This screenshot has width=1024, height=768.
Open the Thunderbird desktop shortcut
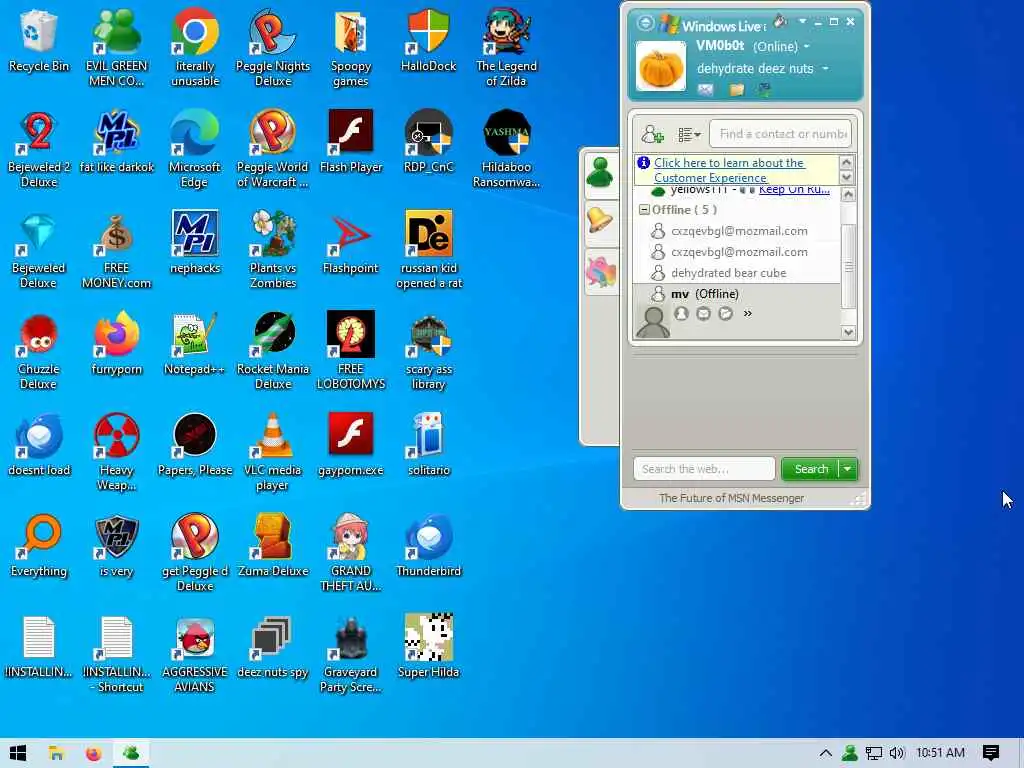tap(428, 547)
